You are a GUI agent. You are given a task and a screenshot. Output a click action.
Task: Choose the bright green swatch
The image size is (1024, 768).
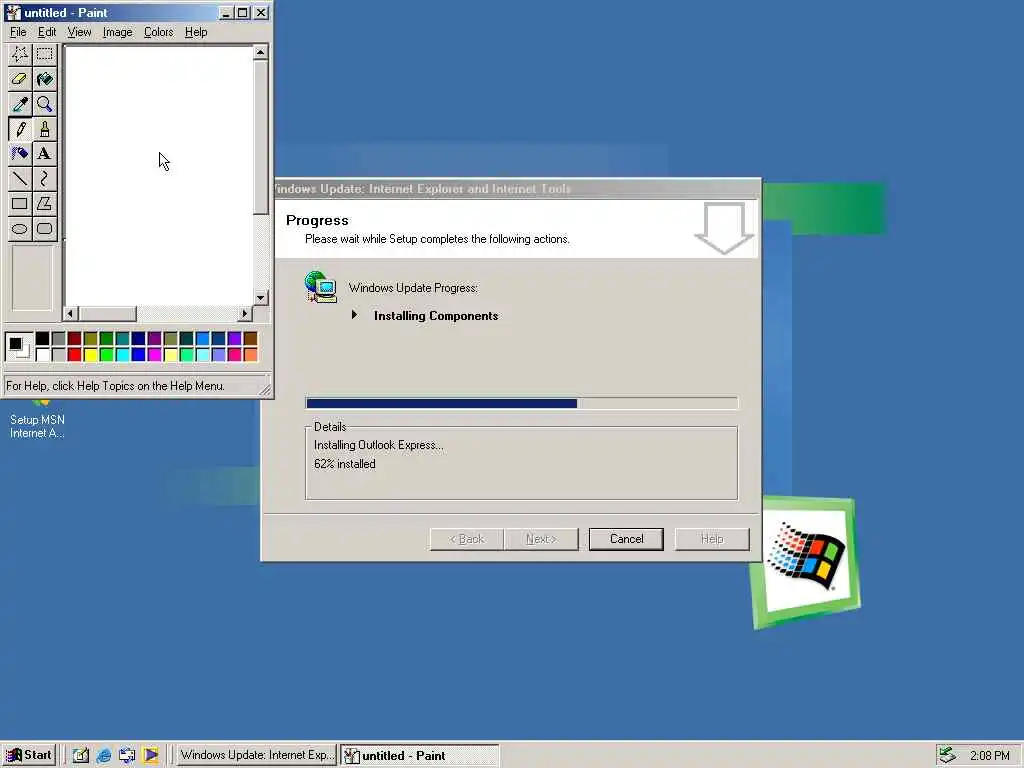pyautogui.click(x=106, y=355)
